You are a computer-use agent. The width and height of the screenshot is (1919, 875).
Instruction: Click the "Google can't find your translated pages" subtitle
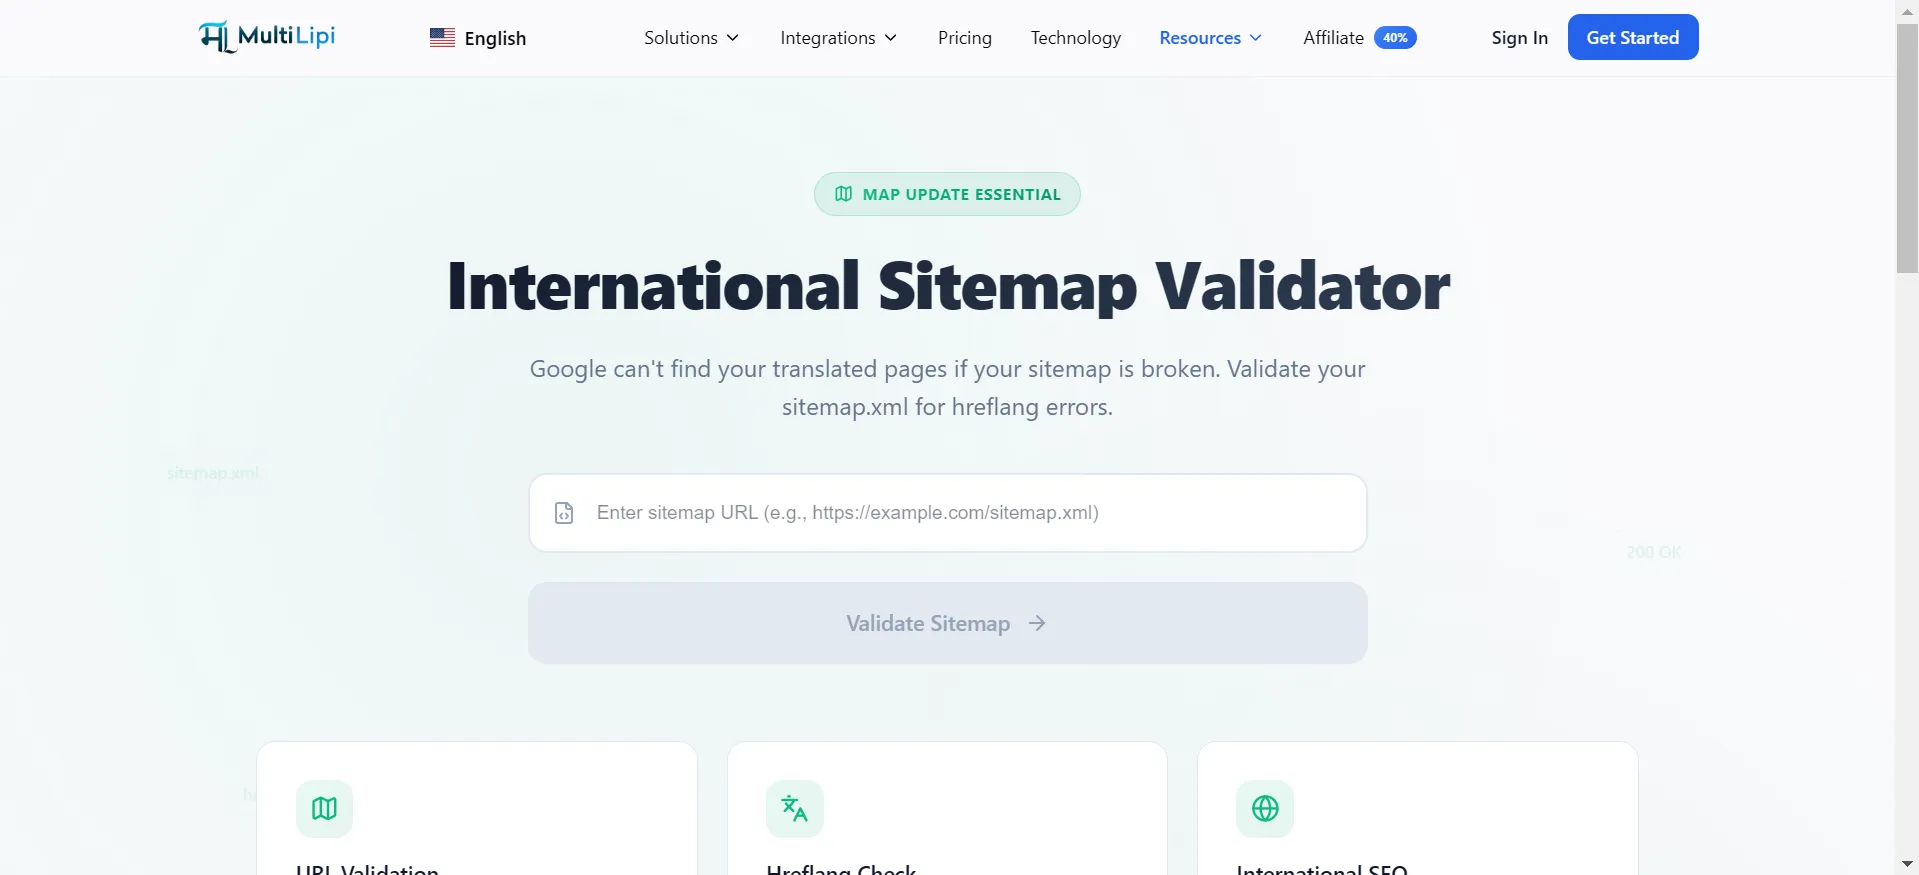click(948, 388)
